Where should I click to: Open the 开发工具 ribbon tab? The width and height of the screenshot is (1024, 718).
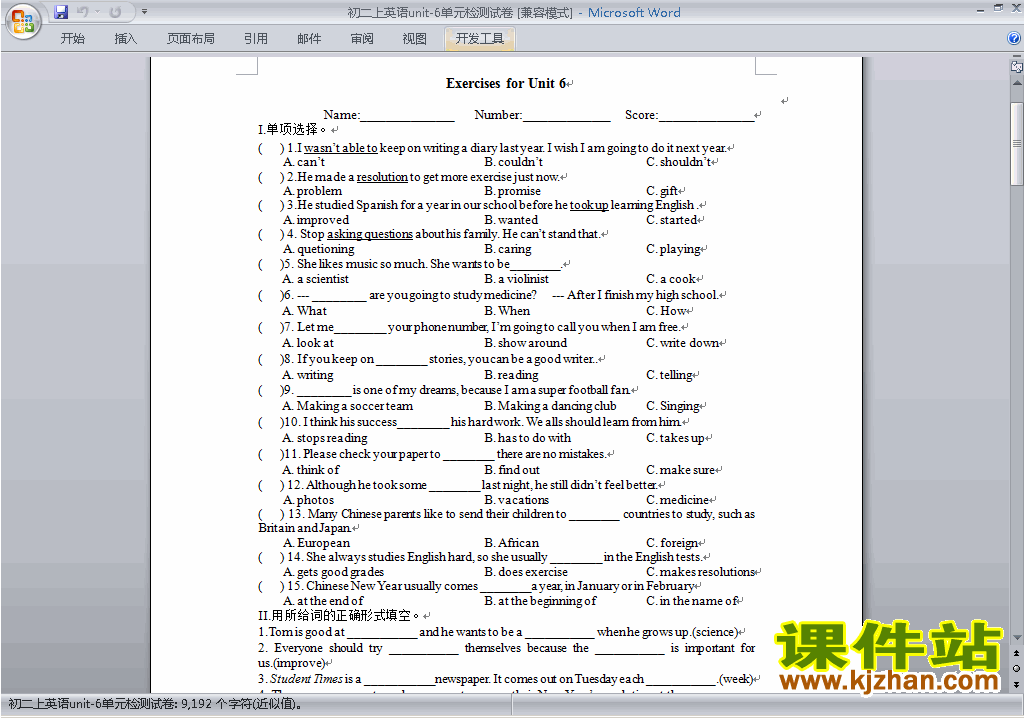click(480, 39)
